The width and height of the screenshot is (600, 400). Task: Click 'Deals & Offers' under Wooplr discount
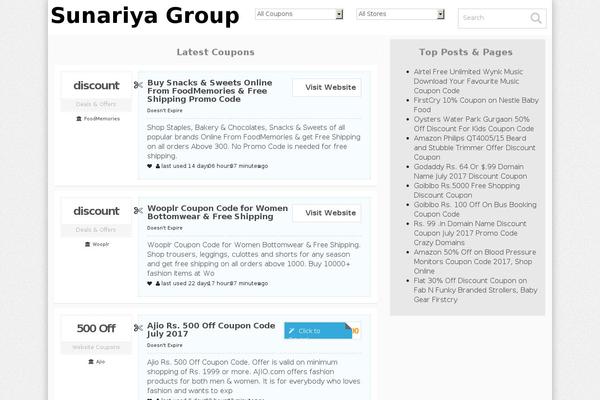point(96,230)
